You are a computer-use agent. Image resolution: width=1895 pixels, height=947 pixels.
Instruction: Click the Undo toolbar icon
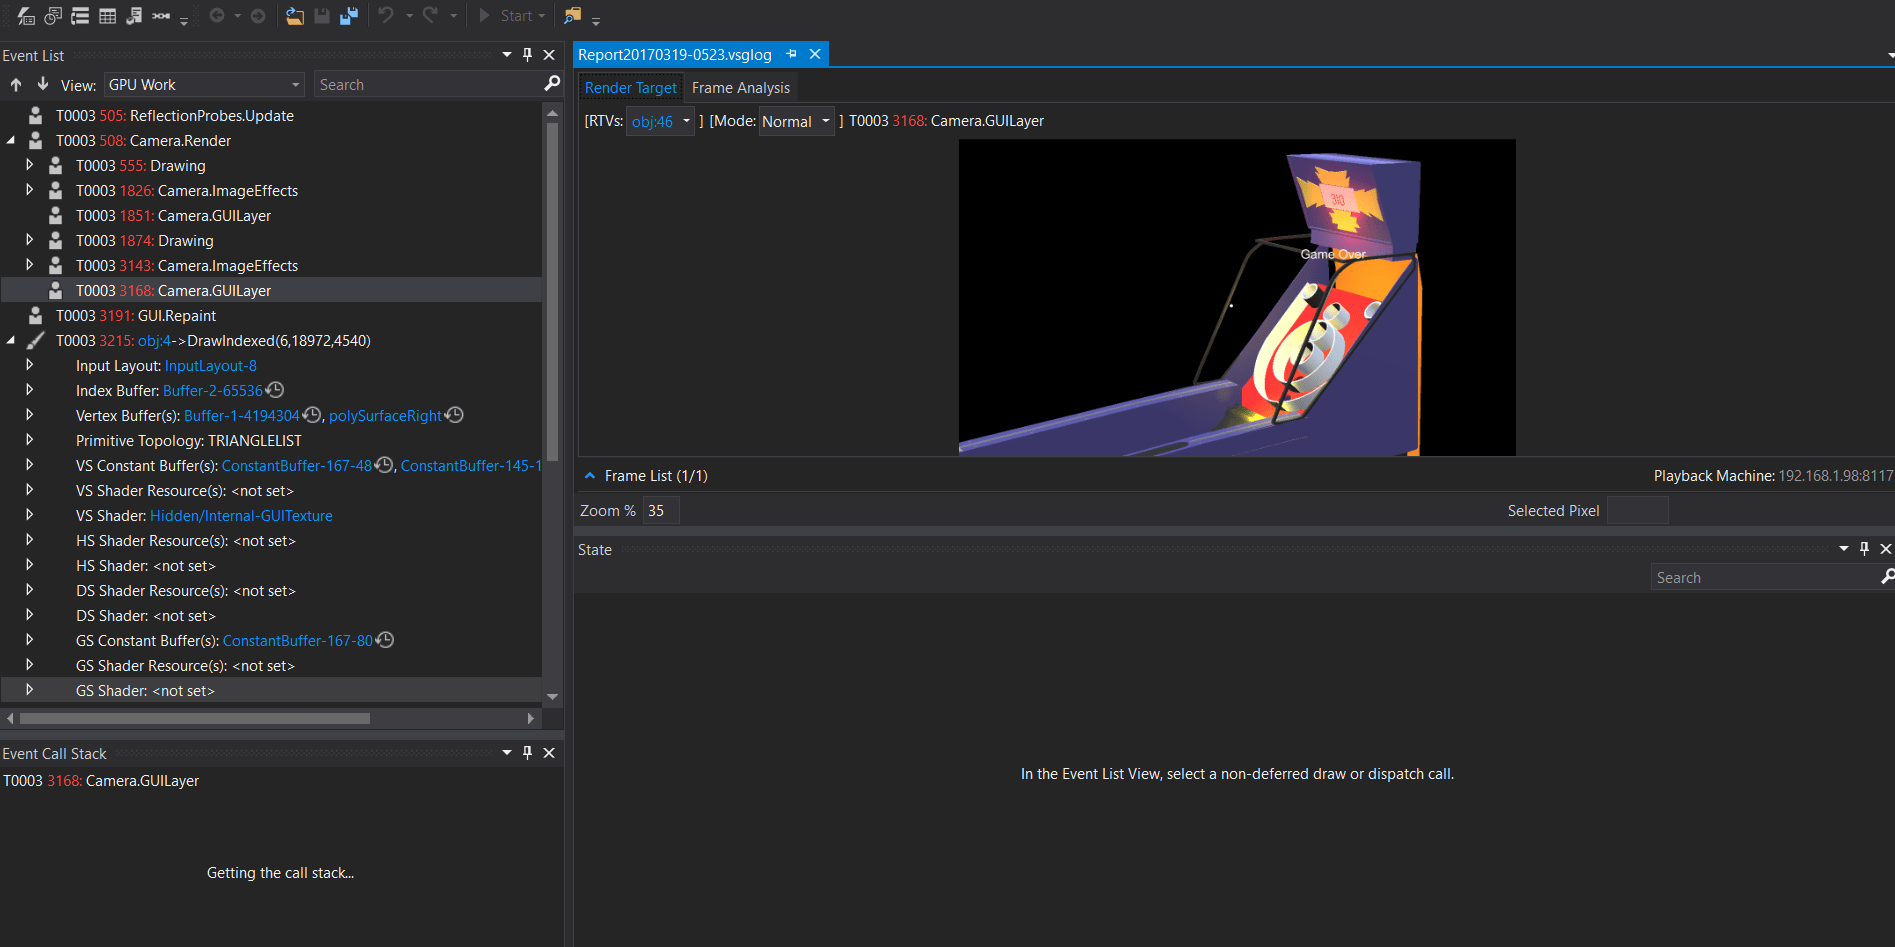[x=388, y=15]
